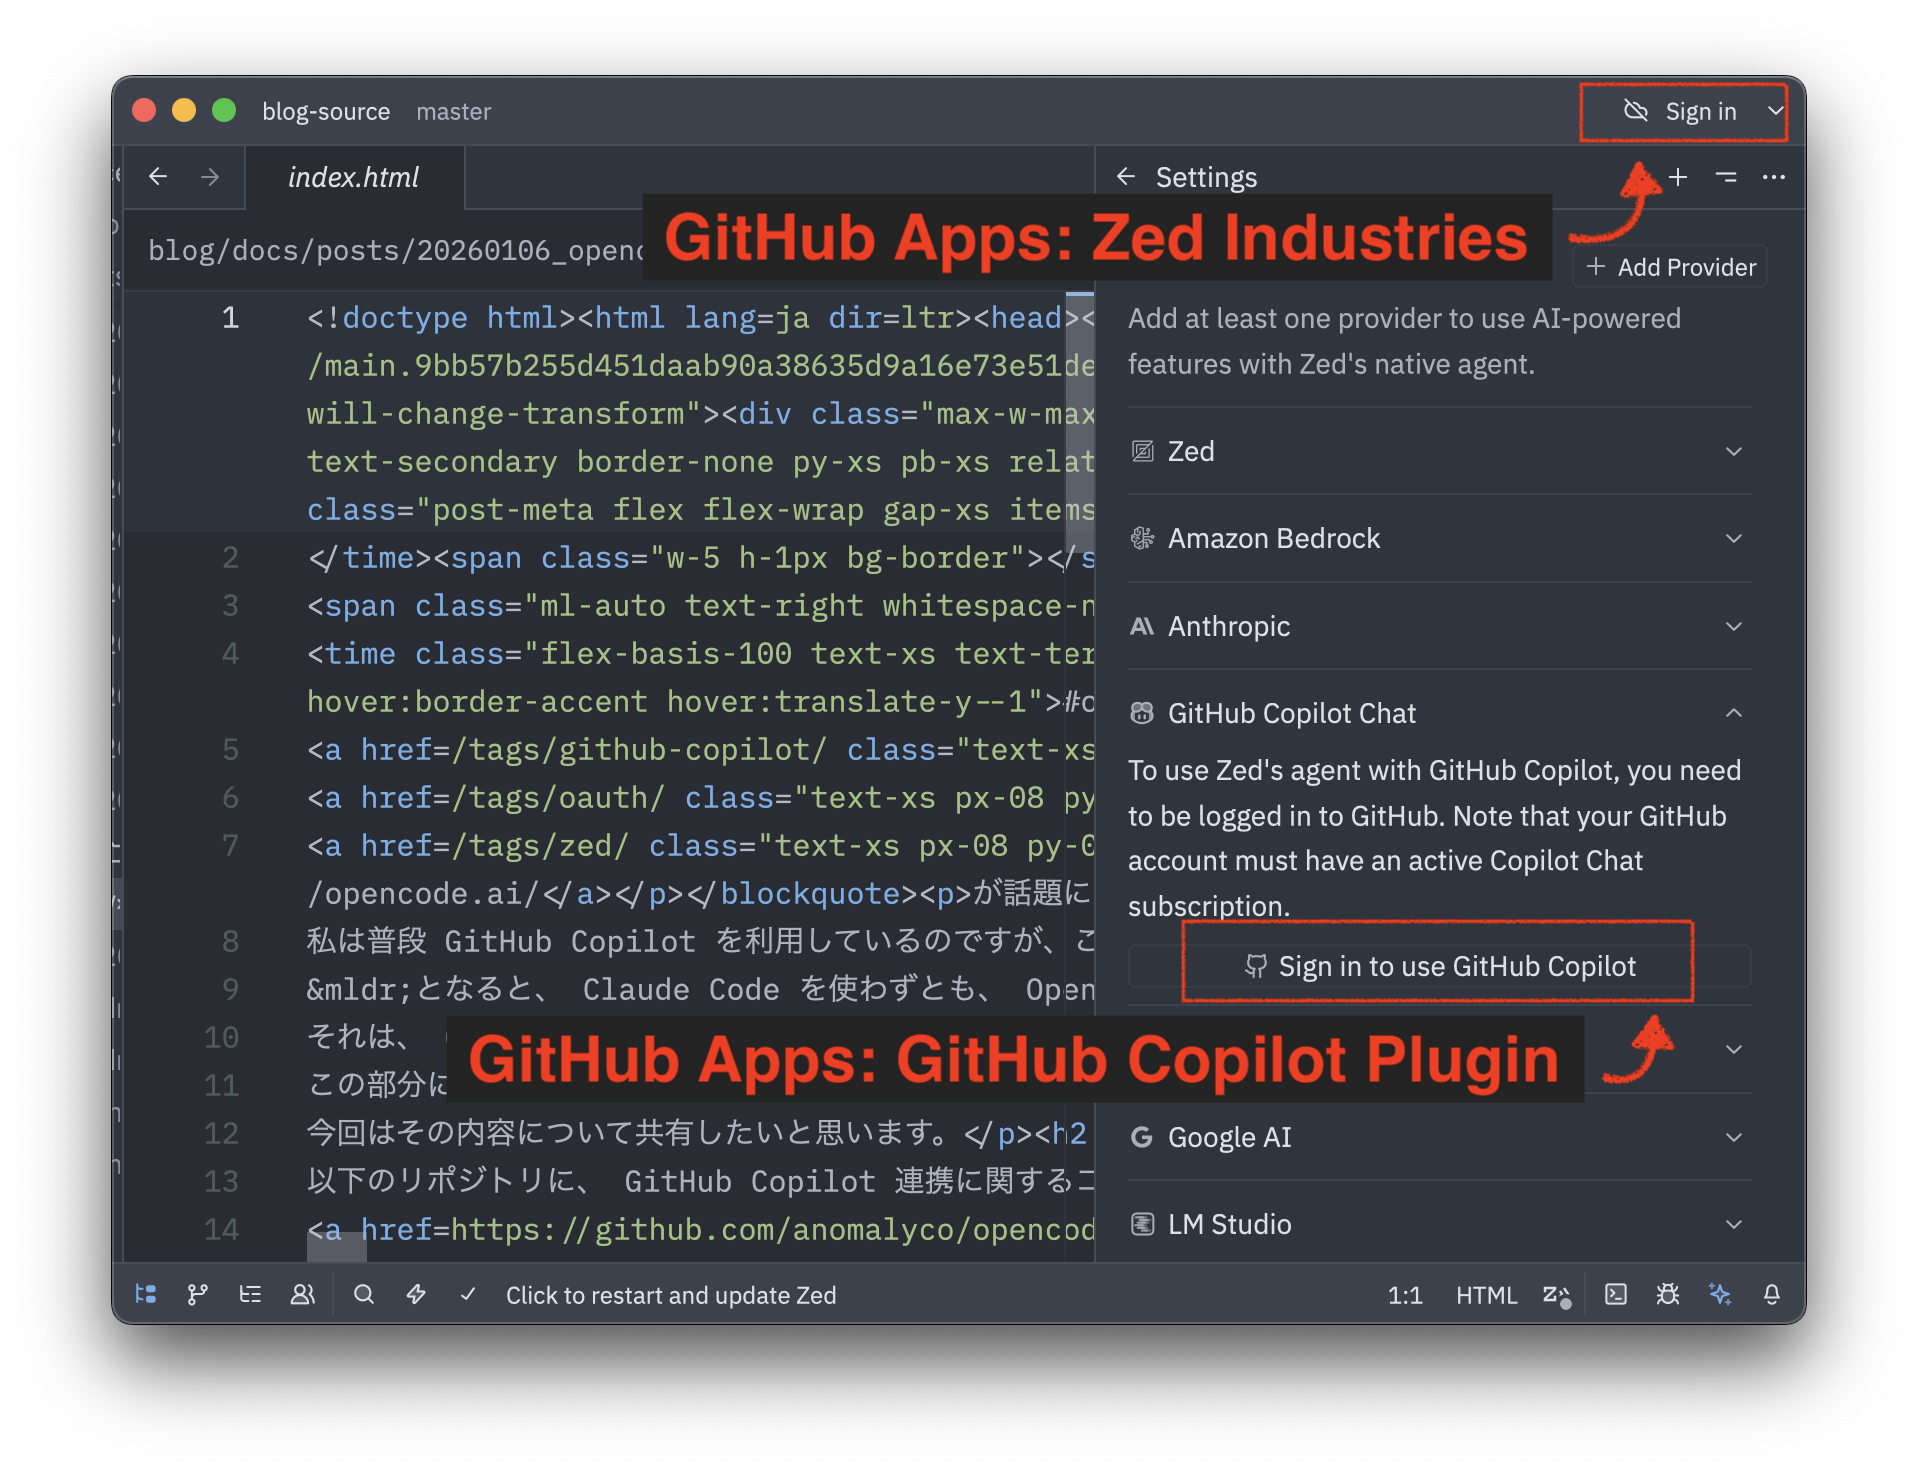Open the three-dot agent panel menu

pos(1774,177)
